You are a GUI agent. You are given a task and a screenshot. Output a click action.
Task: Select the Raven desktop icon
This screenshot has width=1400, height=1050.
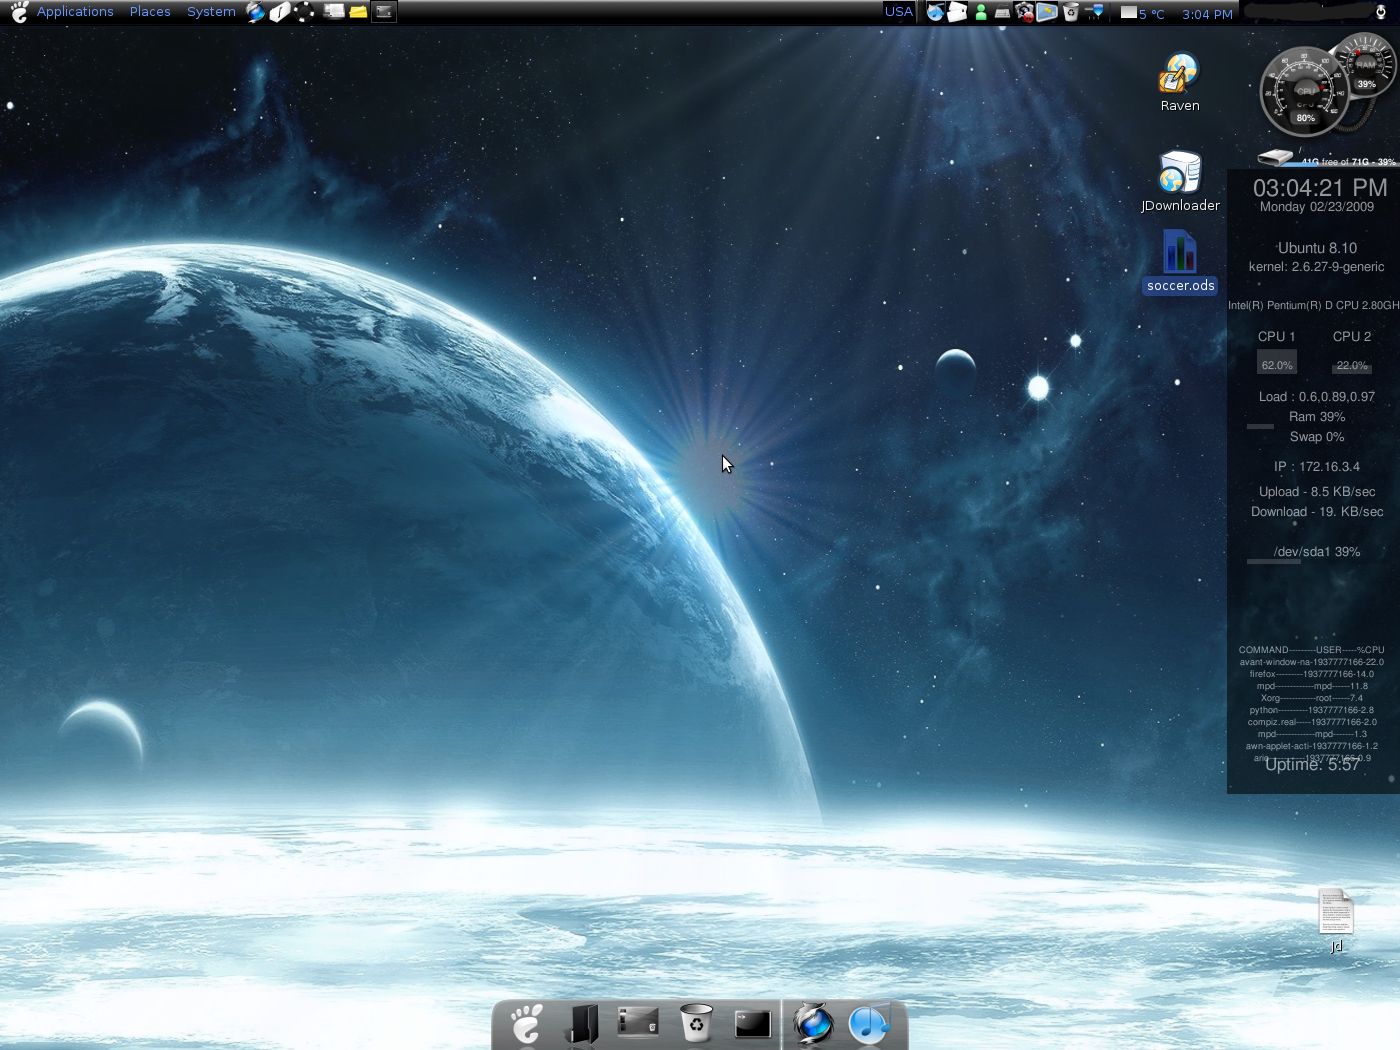[x=1180, y=82]
